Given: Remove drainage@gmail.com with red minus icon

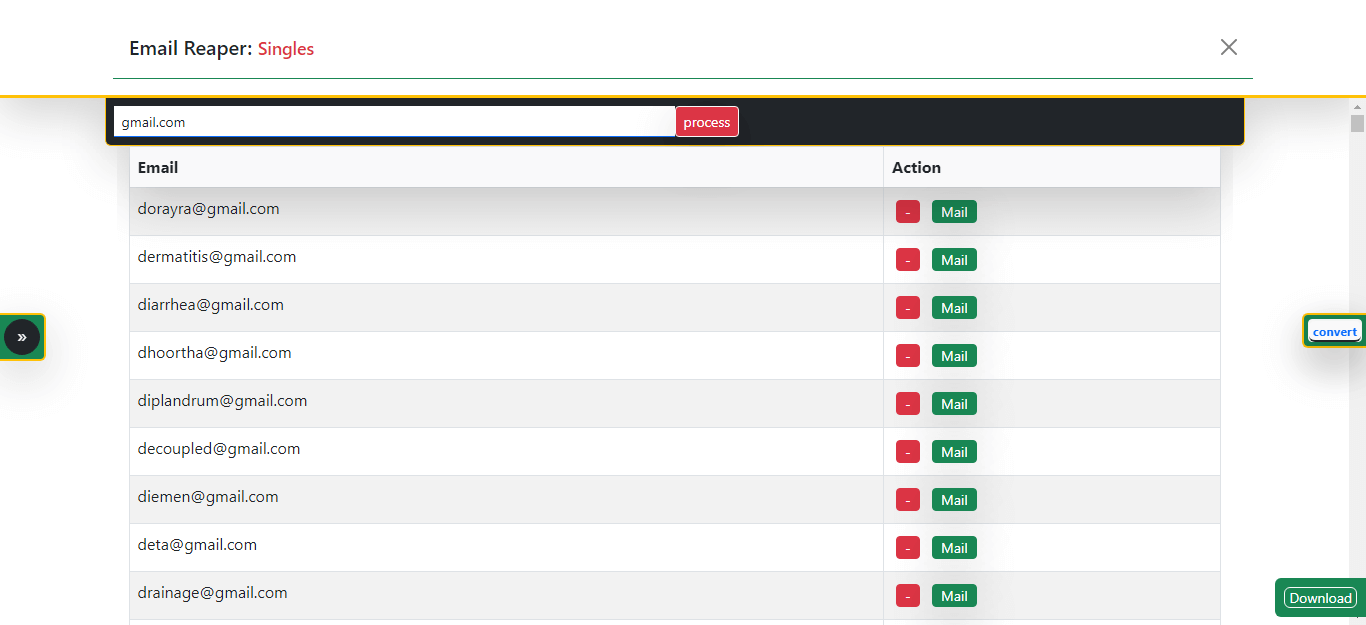Looking at the screenshot, I should (907, 596).
